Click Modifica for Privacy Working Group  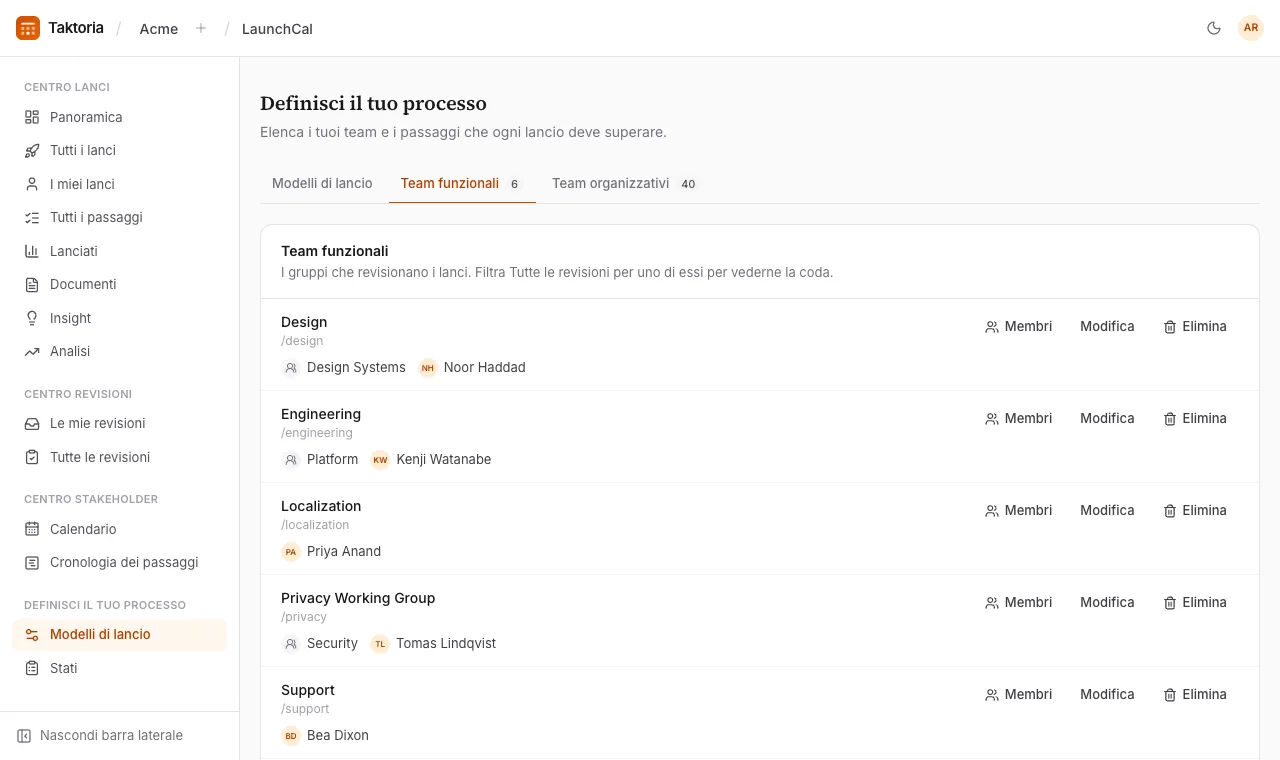tap(1107, 602)
